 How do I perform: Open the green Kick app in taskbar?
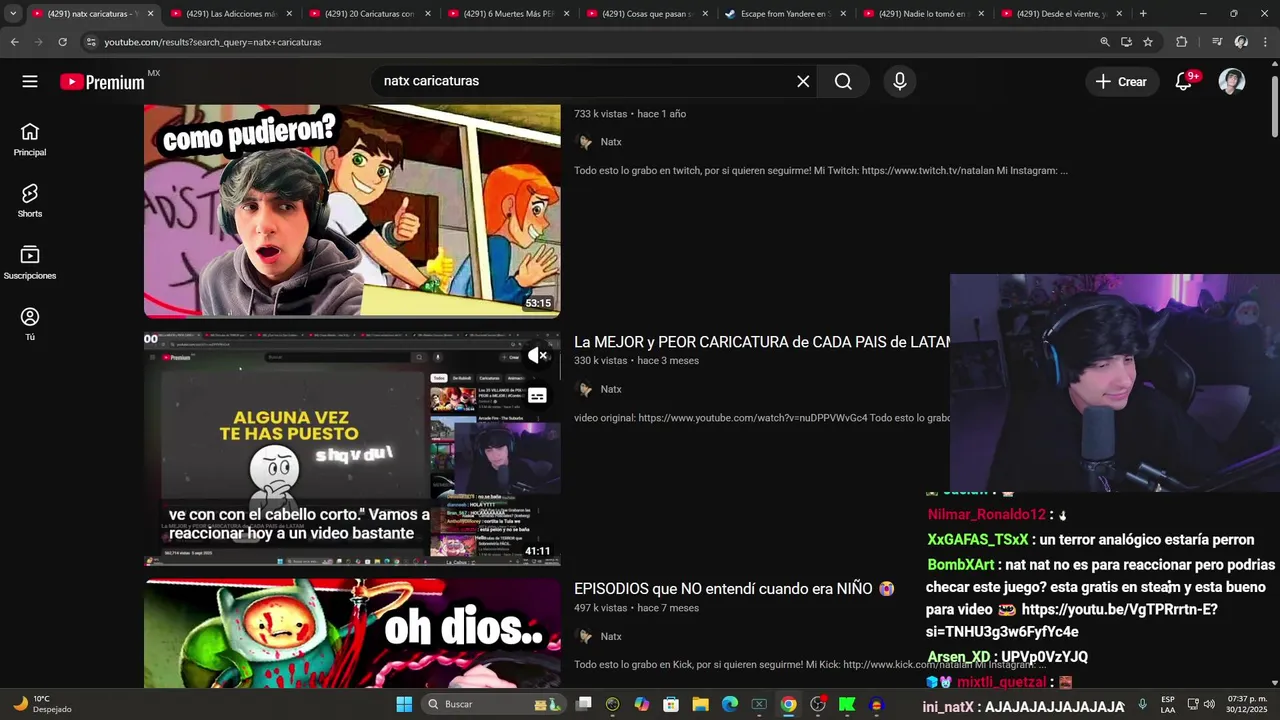pyautogui.click(x=847, y=704)
